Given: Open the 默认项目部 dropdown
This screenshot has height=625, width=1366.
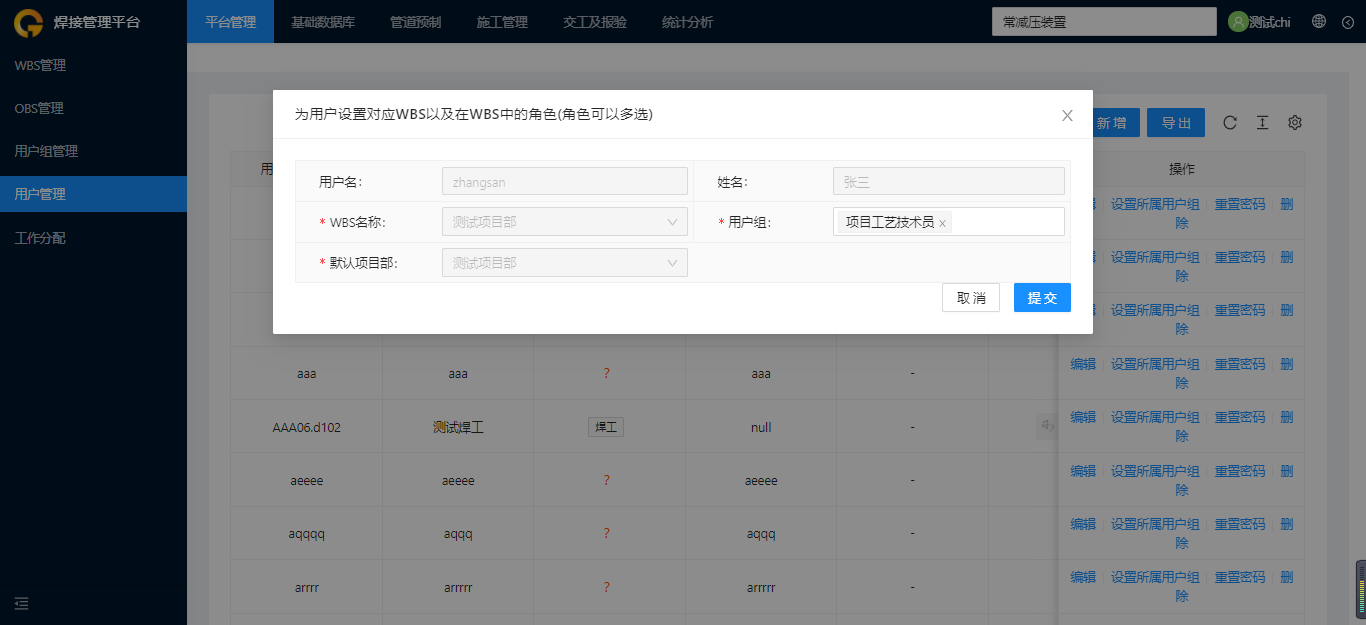Looking at the screenshot, I should click(x=565, y=263).
